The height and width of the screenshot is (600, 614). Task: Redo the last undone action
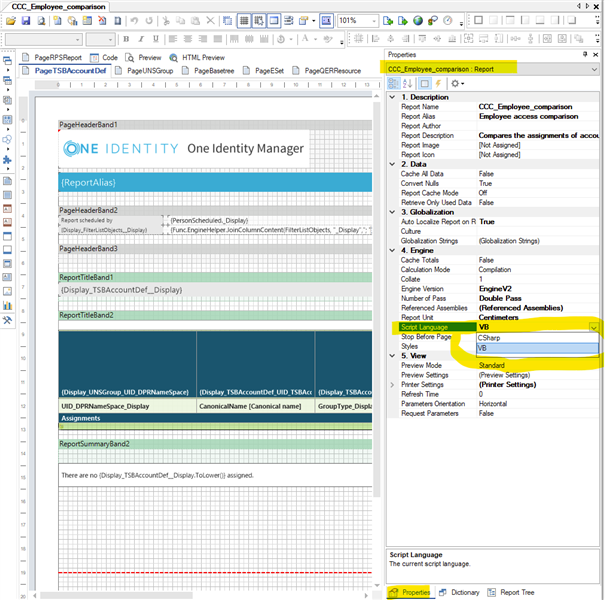coord(149,21)
